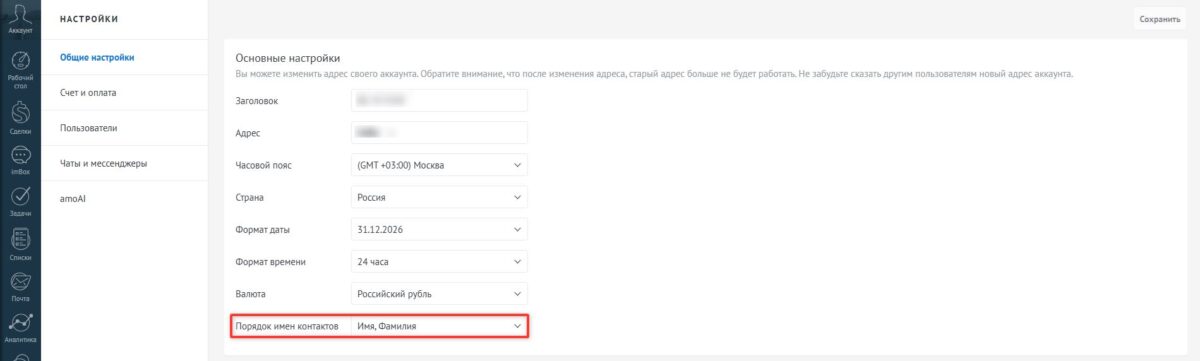Open Формат времени dropdown
This screenshot has height=361, width=1200.
tap(439, 262)
